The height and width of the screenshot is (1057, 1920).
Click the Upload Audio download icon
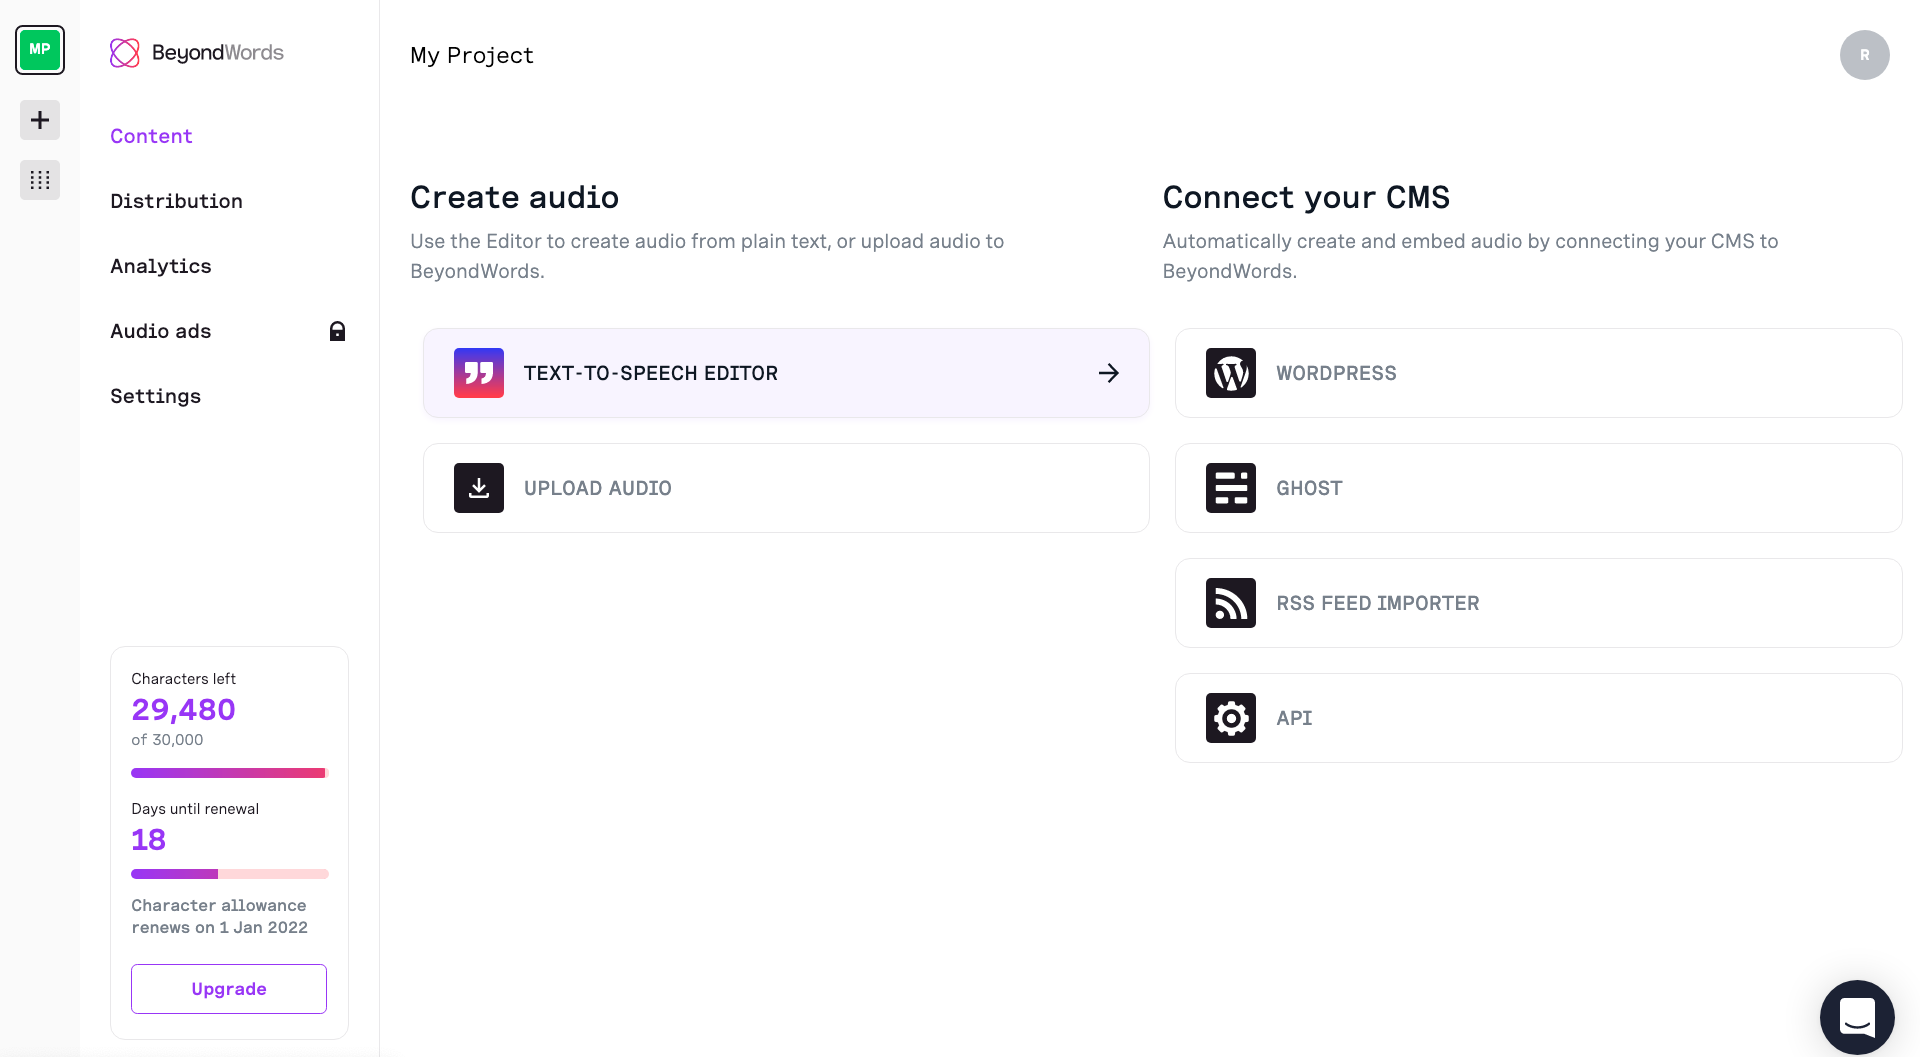[479, 488]
